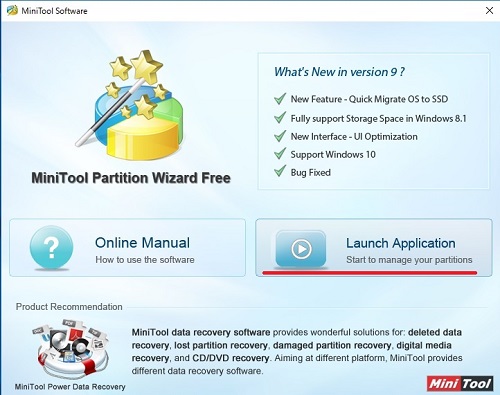The height and width of the screenshot is (395, 500).
Task: Click the Launch Application play icon
Action: pyautogui.click(x=301, y=249)
